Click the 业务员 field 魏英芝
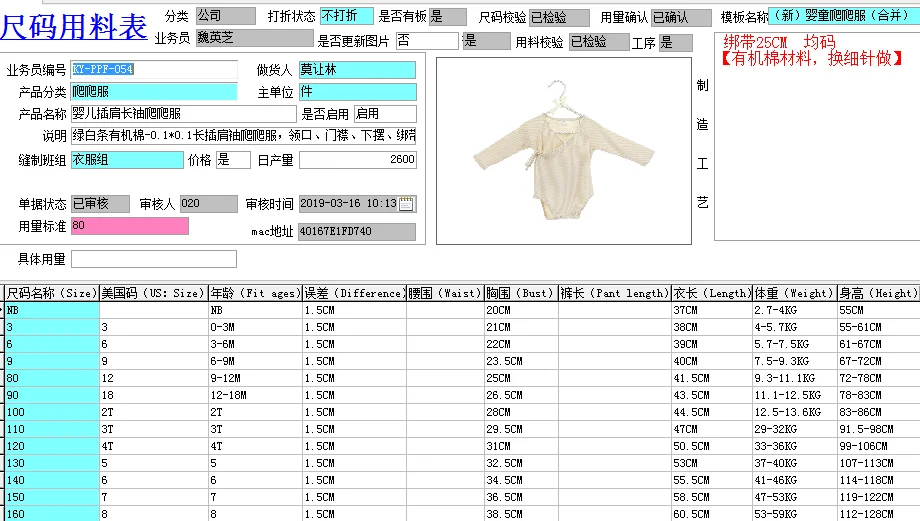 click(255, 38)
